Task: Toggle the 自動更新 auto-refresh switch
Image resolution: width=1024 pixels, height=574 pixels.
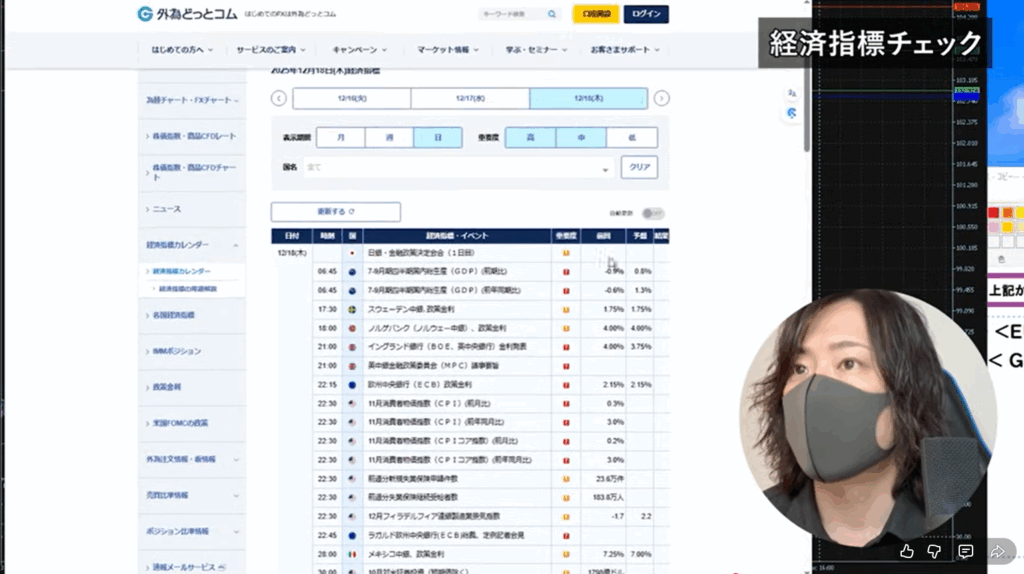Action: point(653,213)
